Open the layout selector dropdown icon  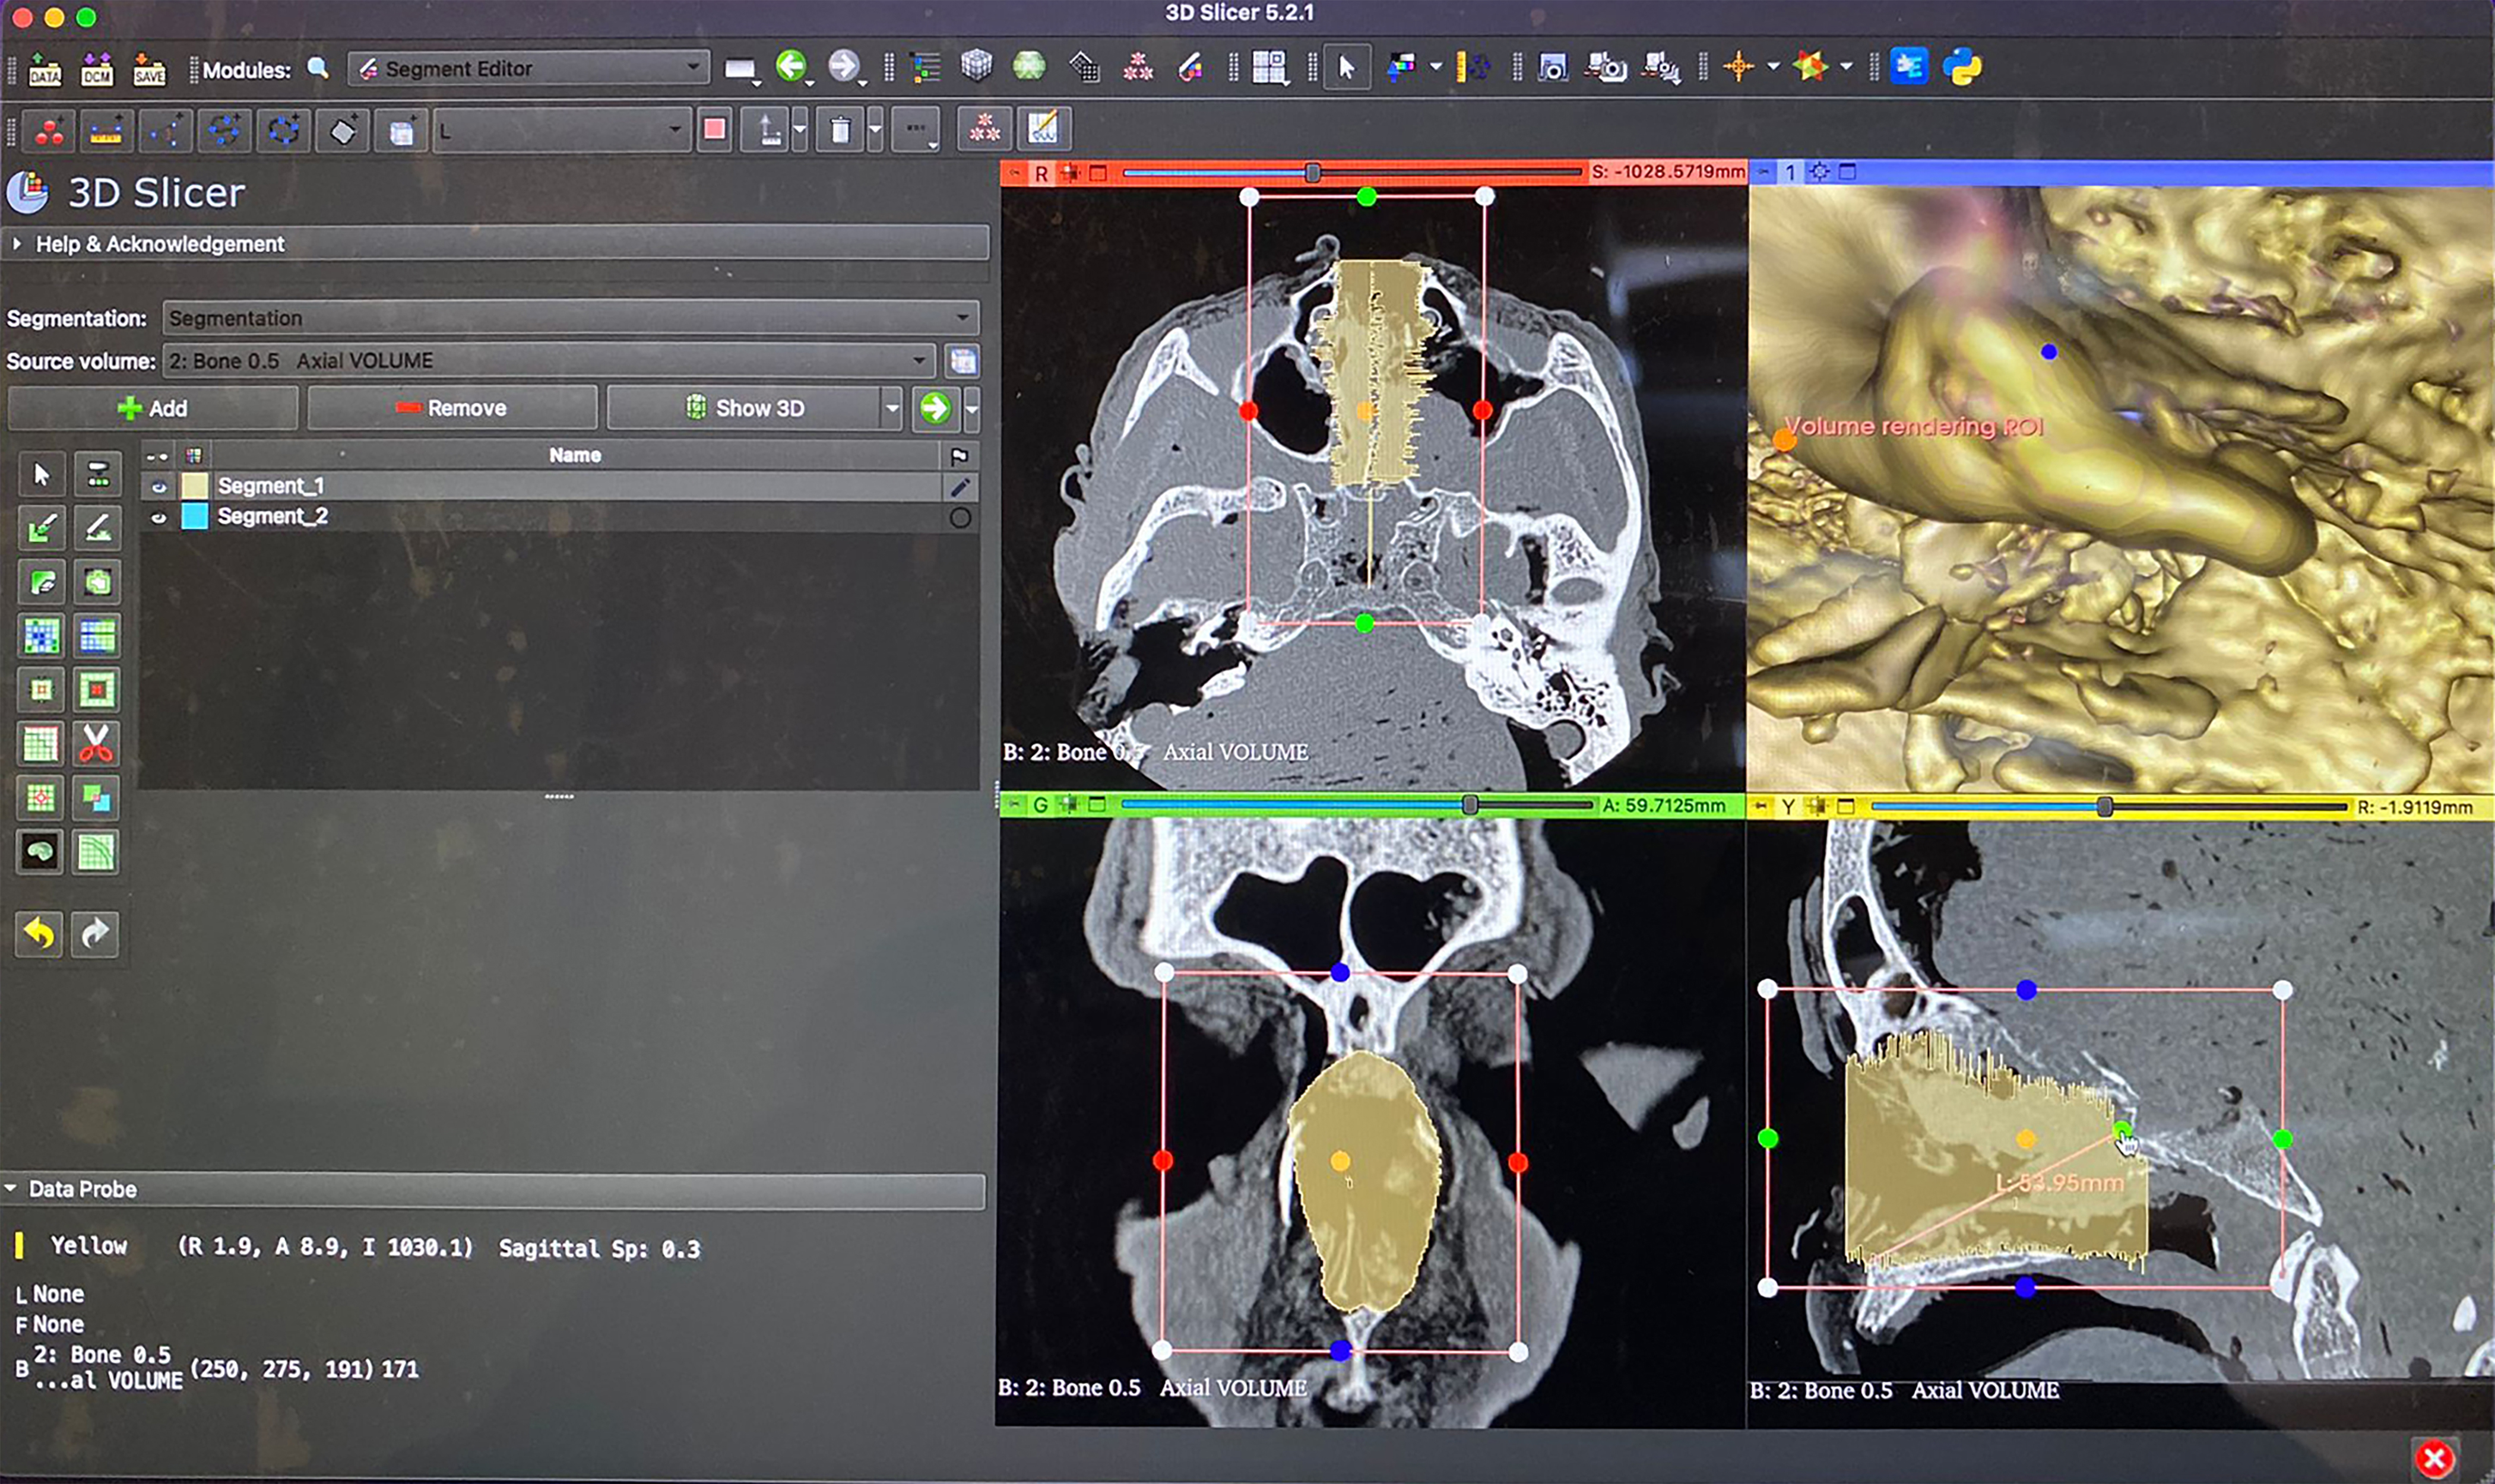(1269, 67)
